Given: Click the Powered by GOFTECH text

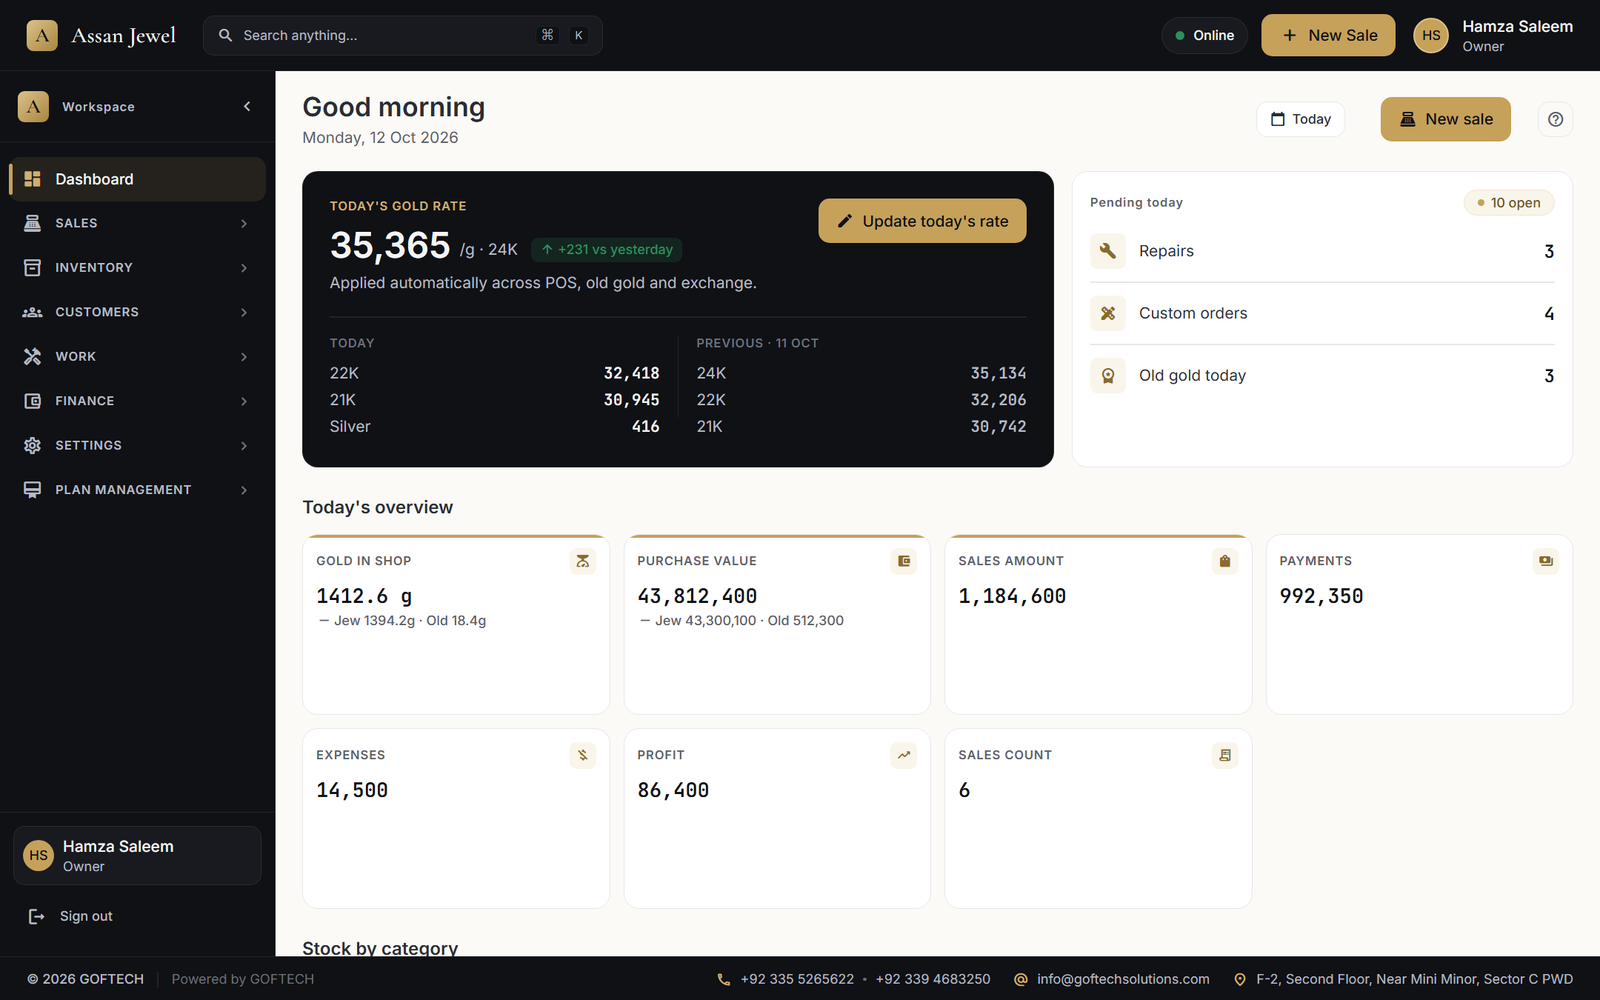Looking at the screenshot, I should click(x=243, y=979).
